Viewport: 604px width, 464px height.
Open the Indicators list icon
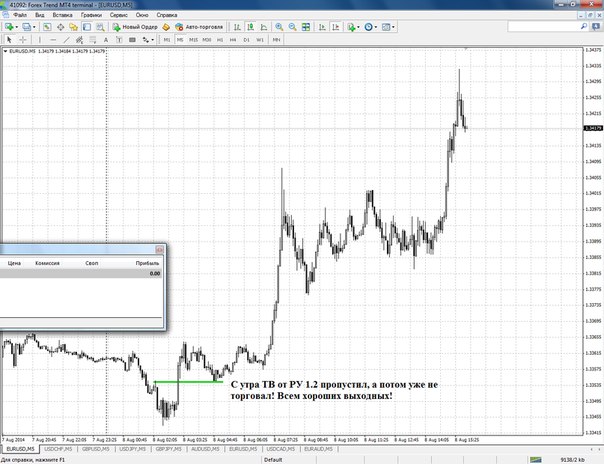351,27
